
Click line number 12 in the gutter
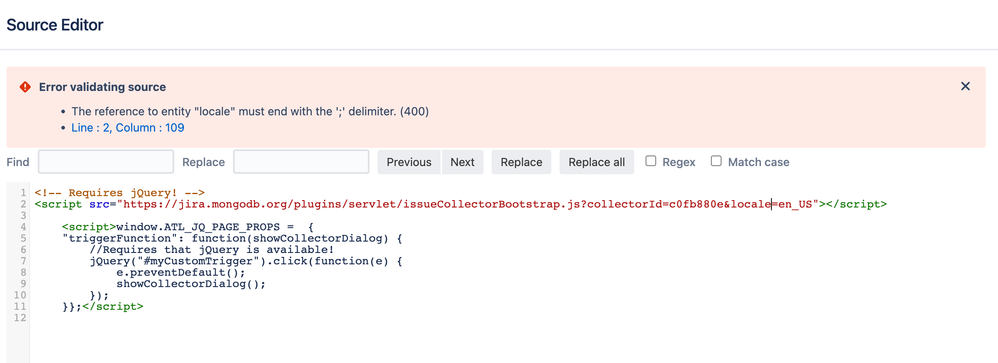coord(20,318)
